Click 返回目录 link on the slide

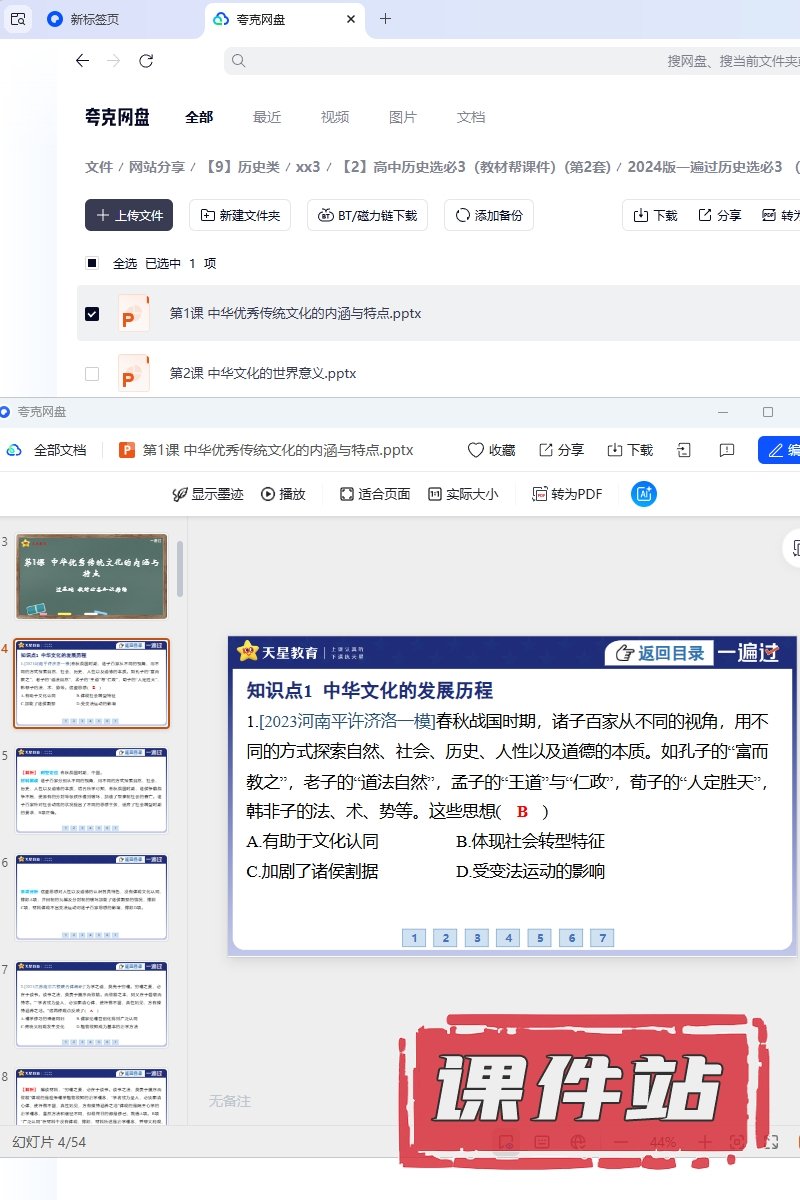660,653
